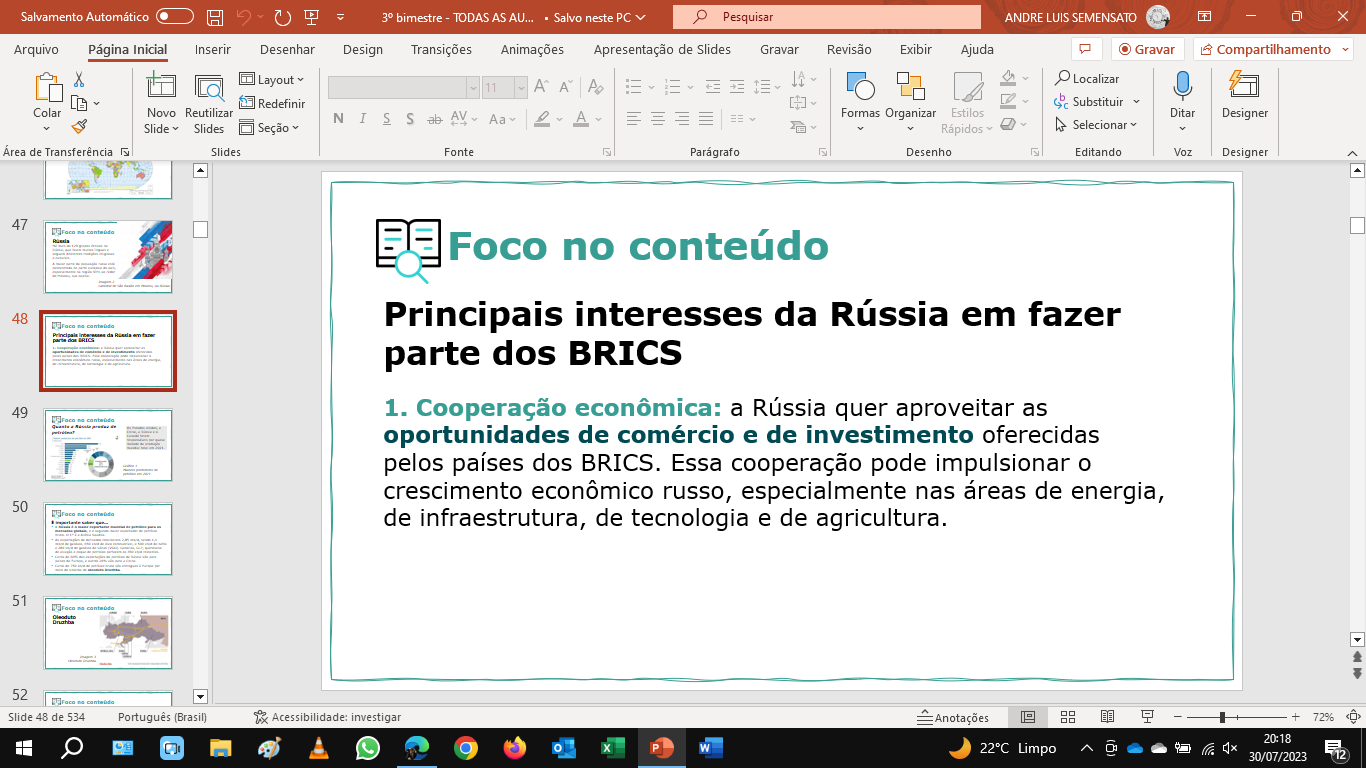Open the Transições tab

pyautogui.click(x=441, y=49)
